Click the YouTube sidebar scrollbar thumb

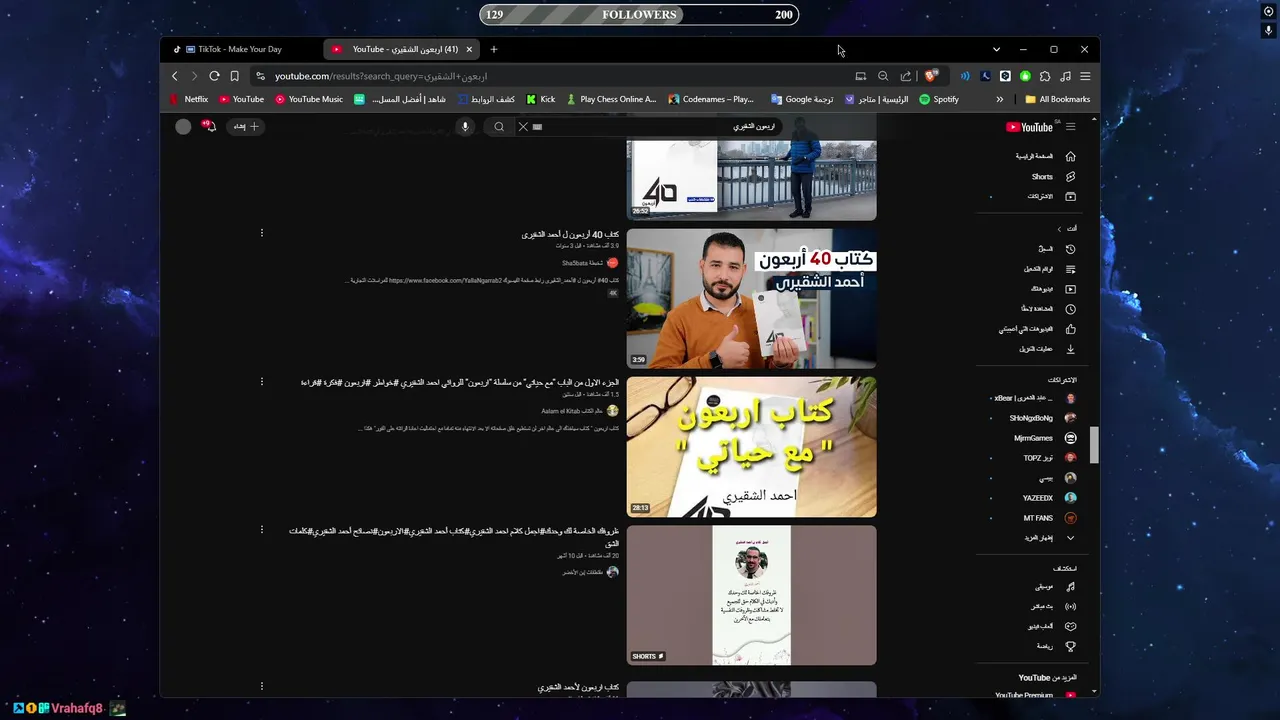click(1094, 445)
